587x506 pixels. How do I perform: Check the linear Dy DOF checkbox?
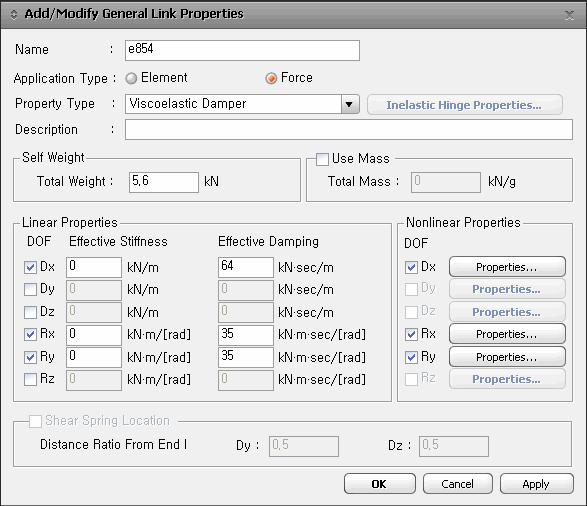pos(30,289)
